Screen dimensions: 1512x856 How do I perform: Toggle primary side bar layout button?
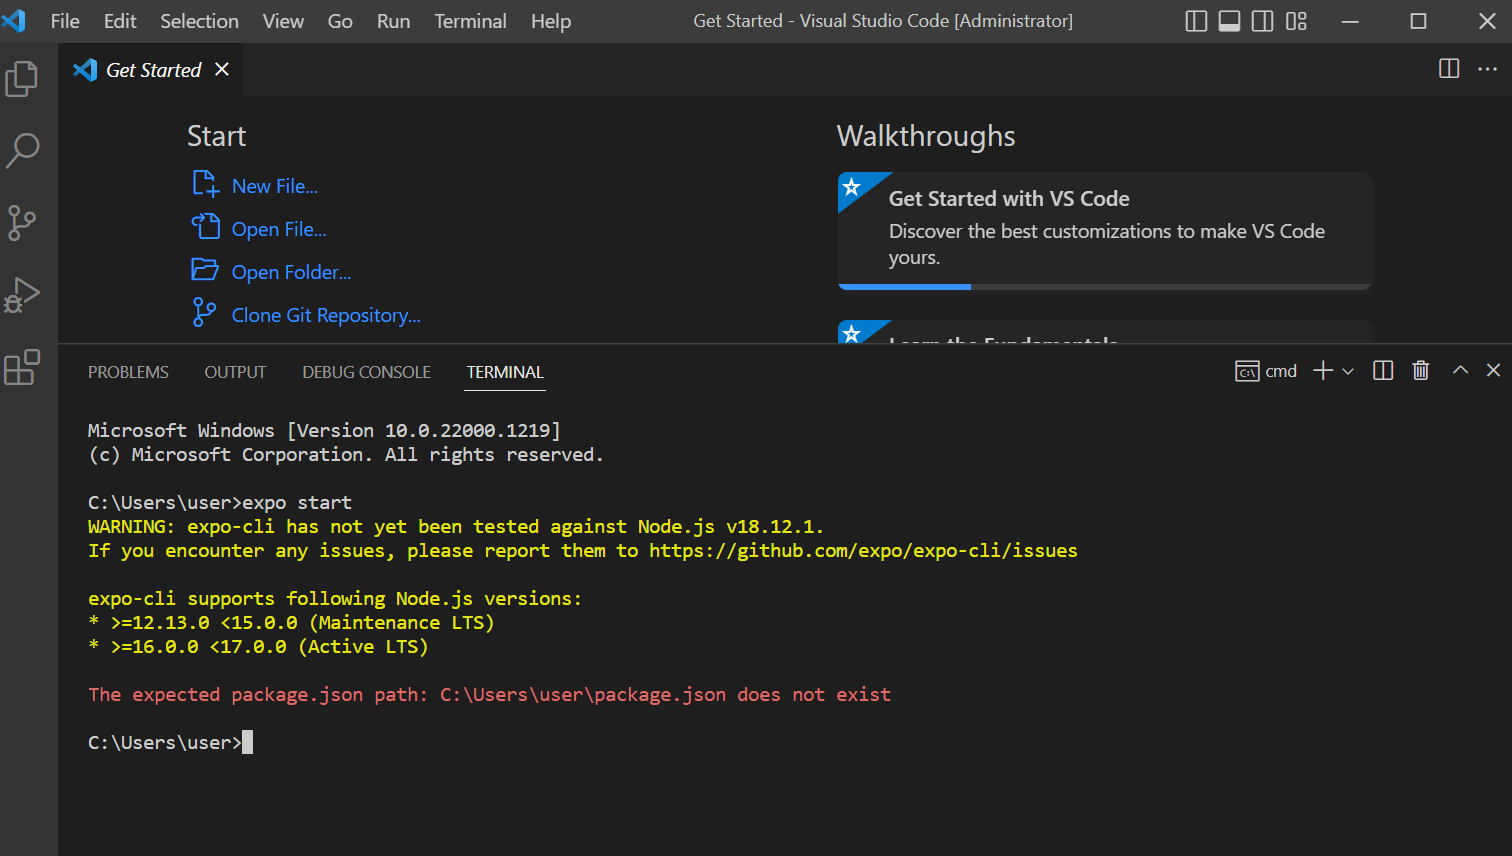pos(1196,21)
